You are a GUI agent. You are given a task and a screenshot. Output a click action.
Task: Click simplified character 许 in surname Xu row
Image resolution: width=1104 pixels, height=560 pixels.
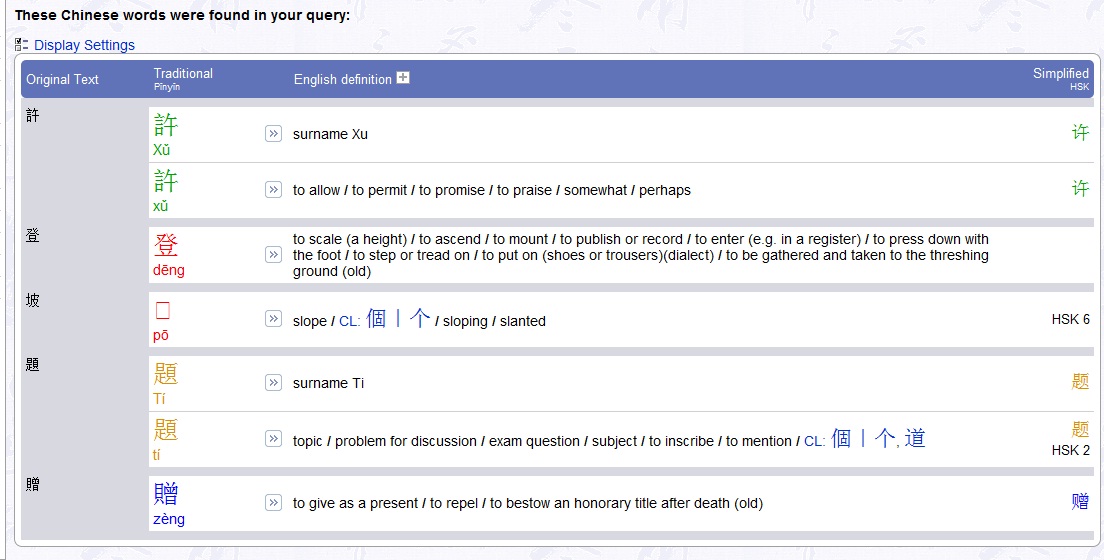tap(1080, 132)
